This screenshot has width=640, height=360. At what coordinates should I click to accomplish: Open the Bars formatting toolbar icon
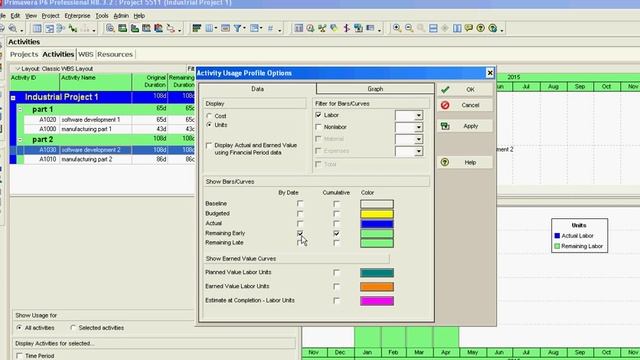tap(197, 28)
